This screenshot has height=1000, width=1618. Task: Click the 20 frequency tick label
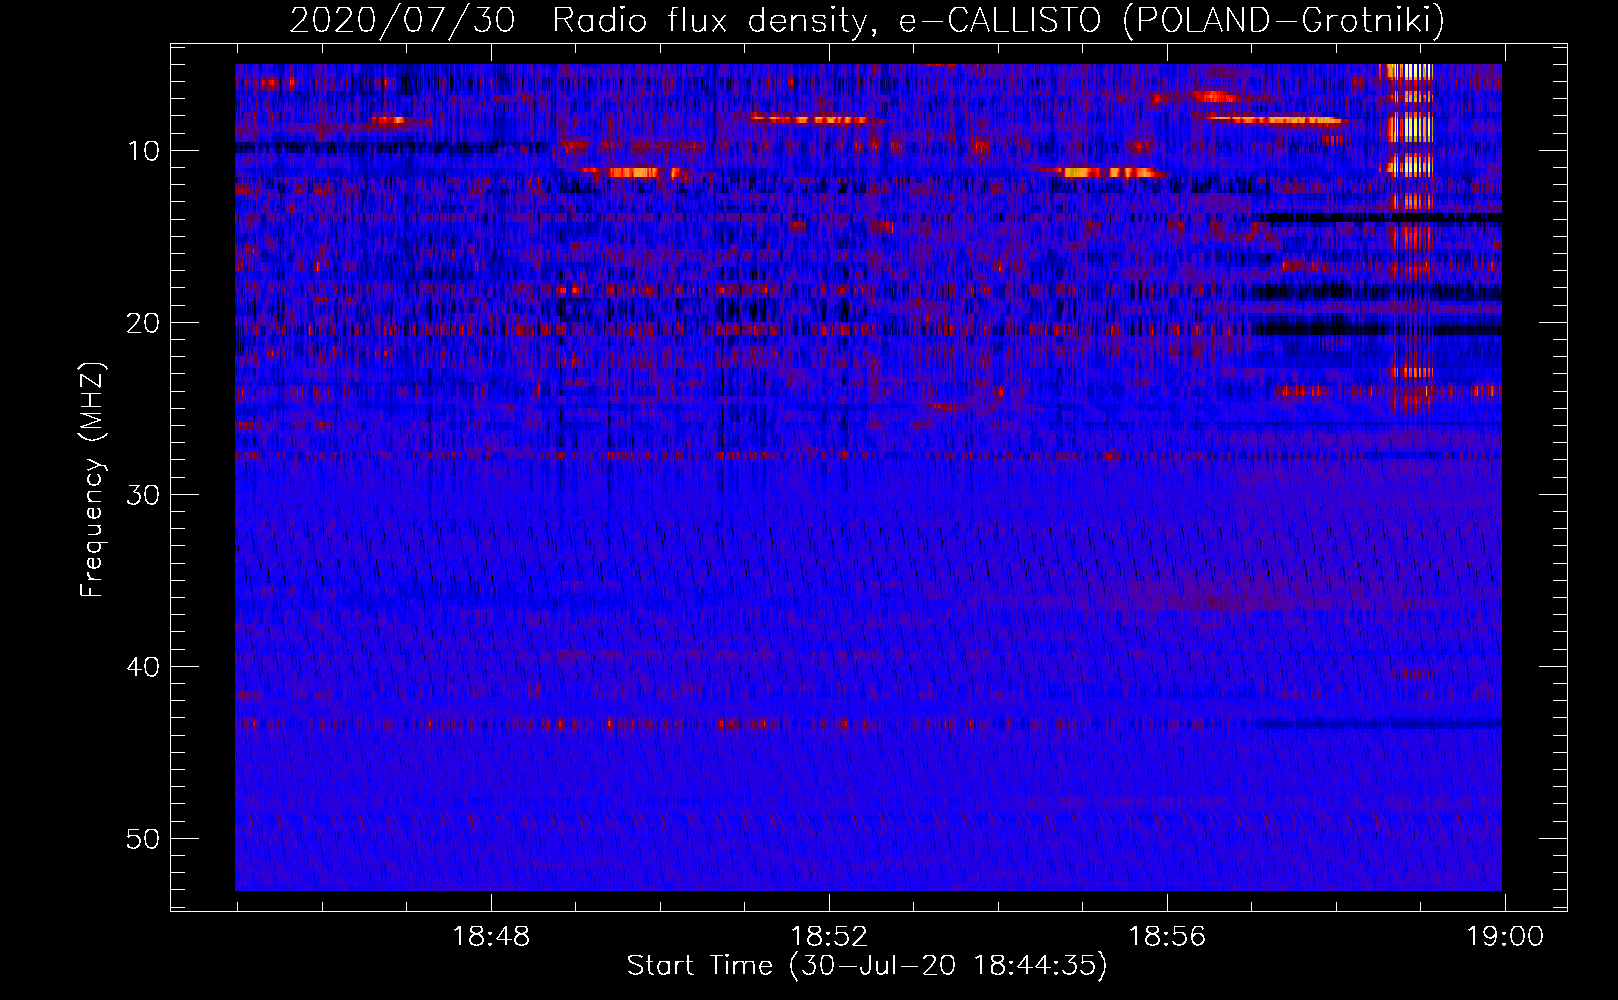144,323
